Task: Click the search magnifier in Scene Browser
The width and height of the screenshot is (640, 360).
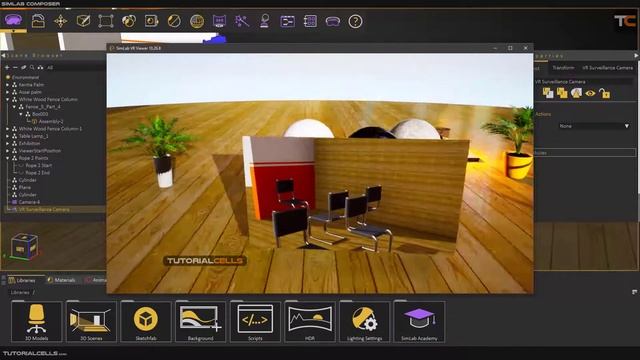Action: 32,67
